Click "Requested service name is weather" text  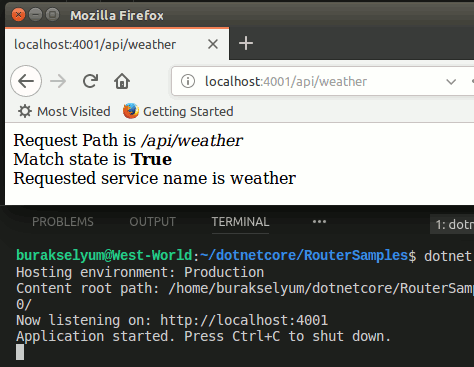tap(154, 178)
